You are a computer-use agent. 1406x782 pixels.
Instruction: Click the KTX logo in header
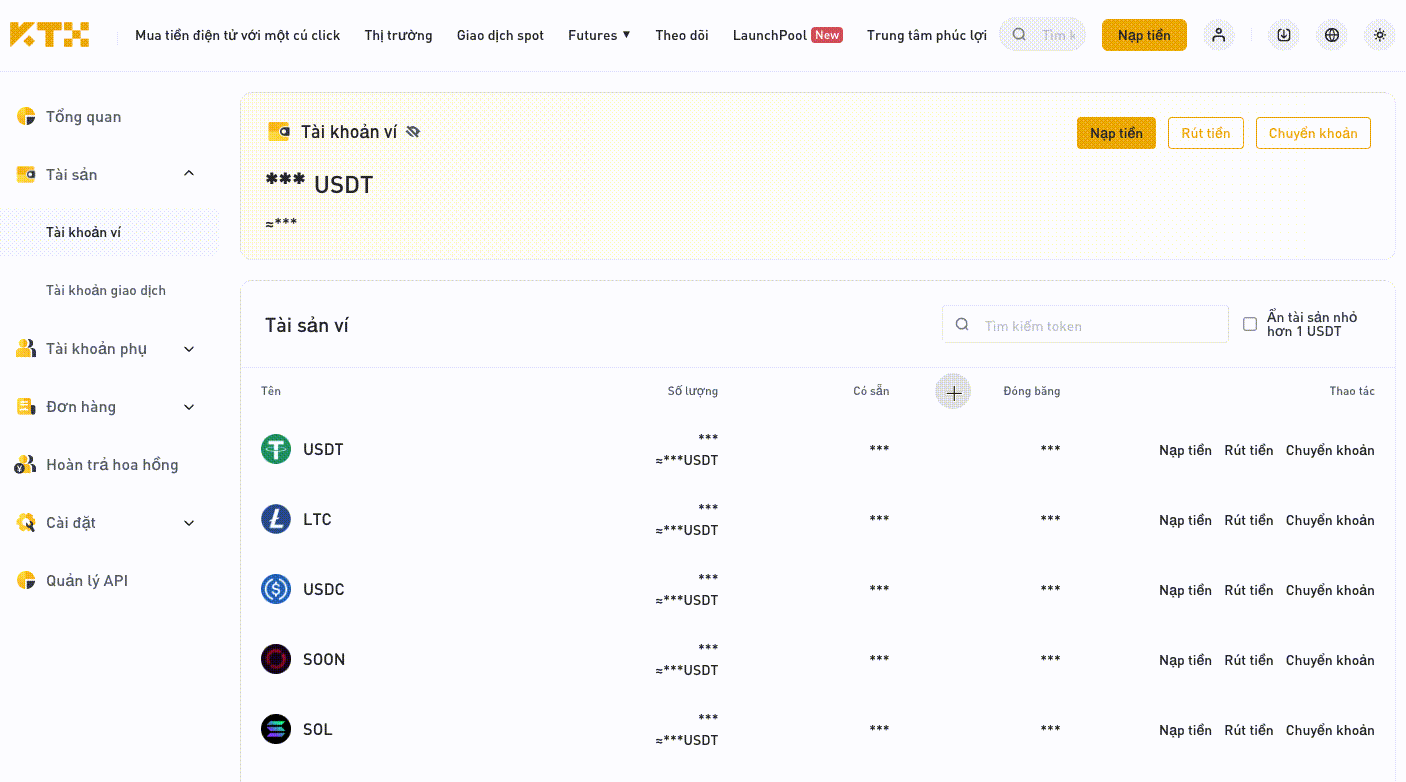(x=49, y=35)
